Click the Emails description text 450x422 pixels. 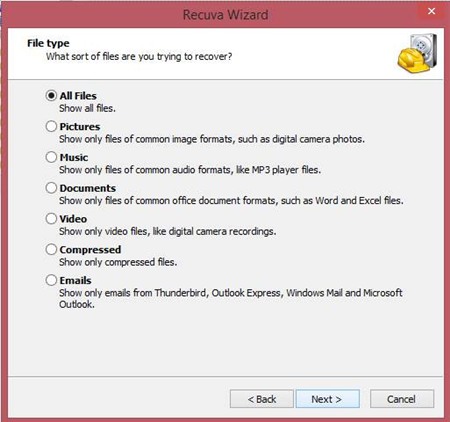pos(231,298)
